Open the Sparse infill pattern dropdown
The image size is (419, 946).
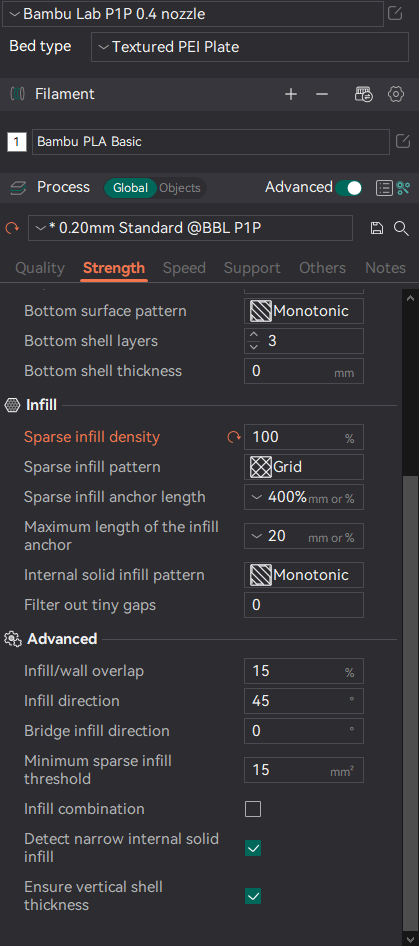[304, 467]
